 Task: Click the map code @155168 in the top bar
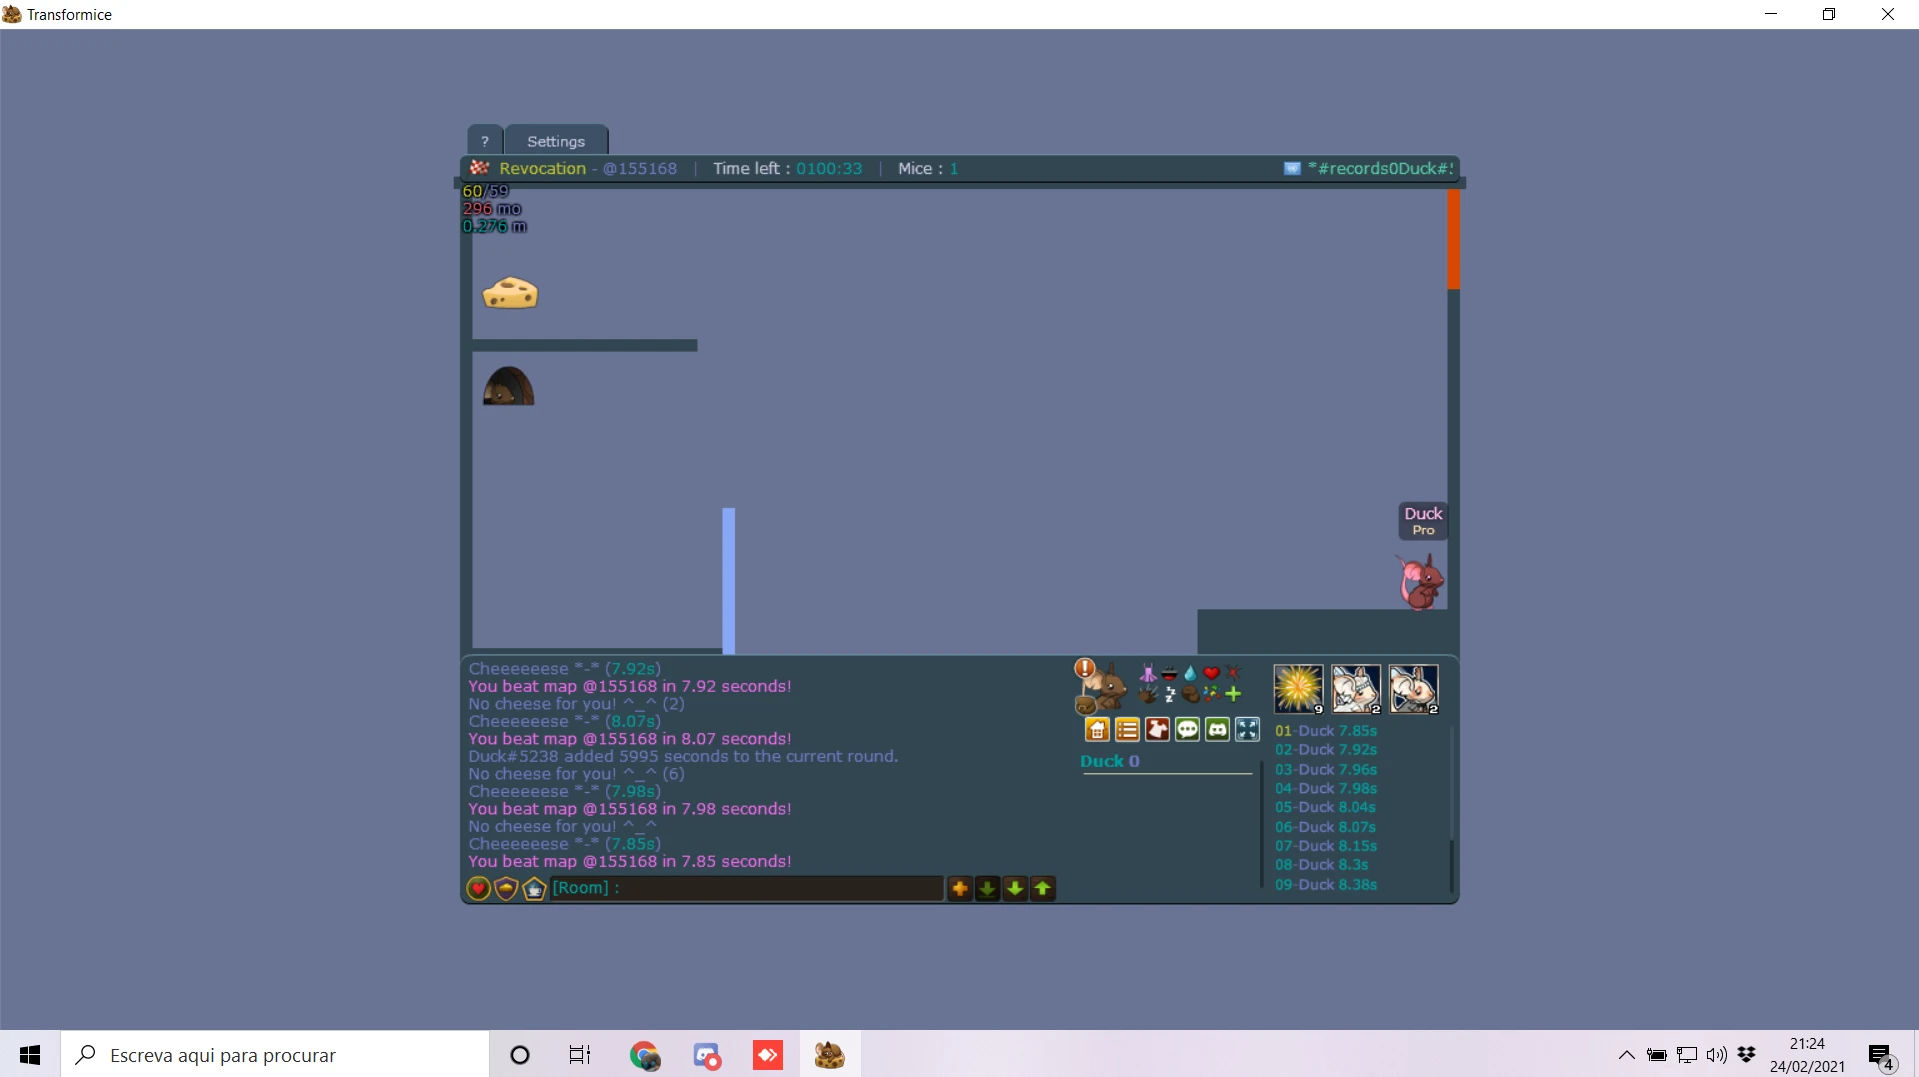[x=639, y=169]
